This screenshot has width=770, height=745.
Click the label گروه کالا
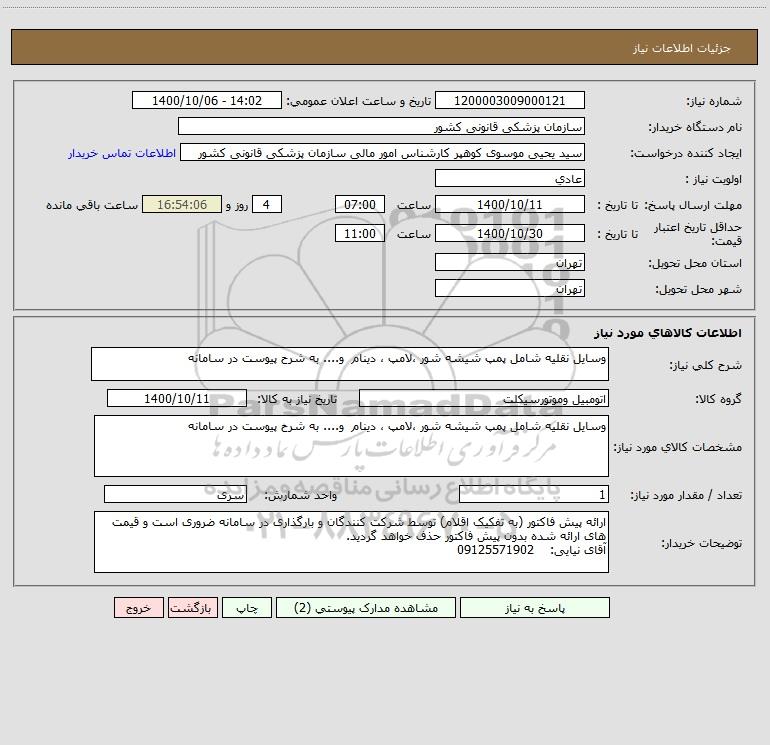click(x=718, y=399)
